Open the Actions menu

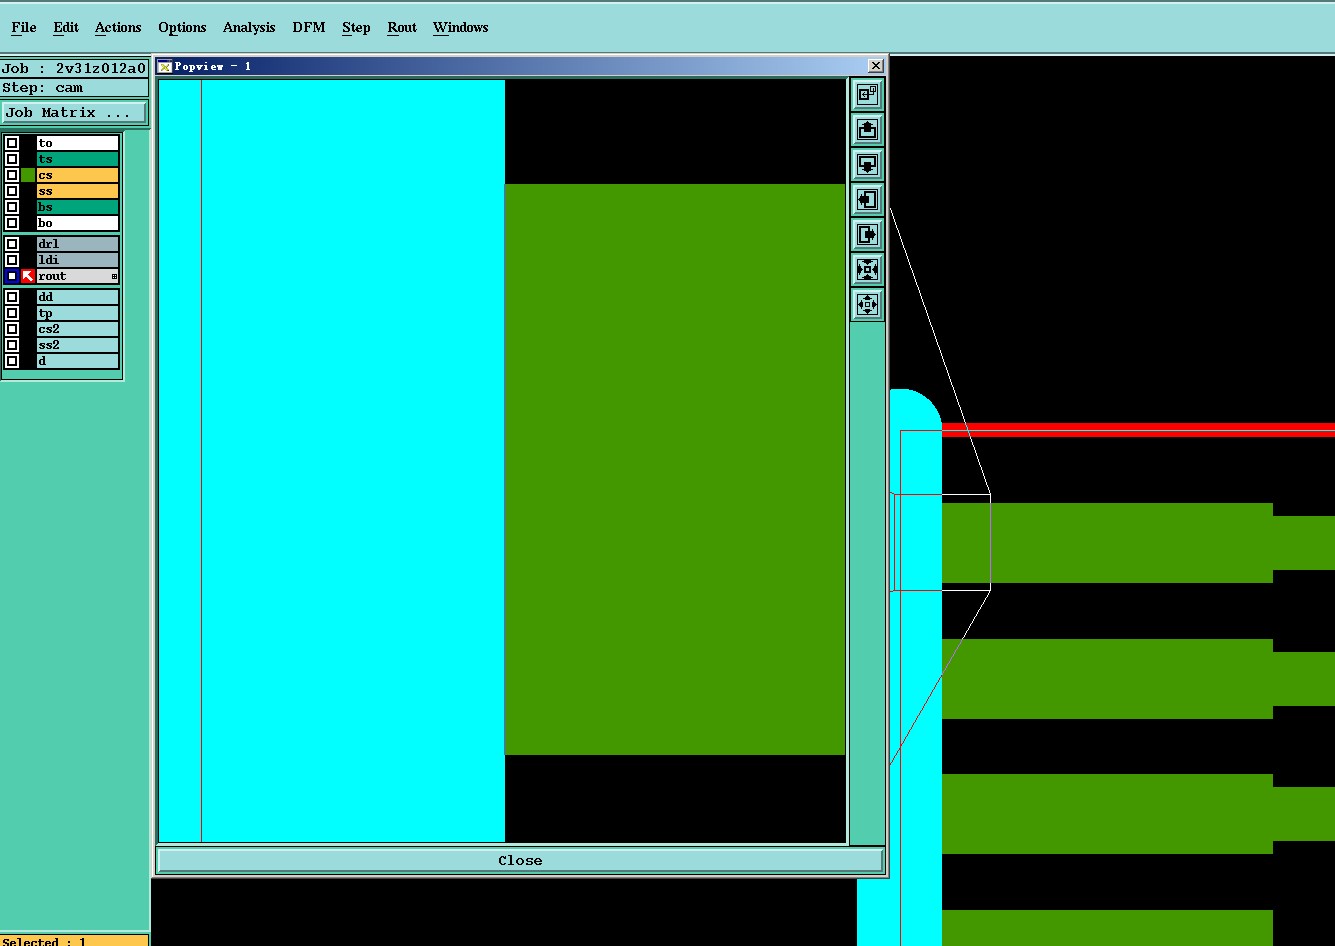click(x=118, y=27)
